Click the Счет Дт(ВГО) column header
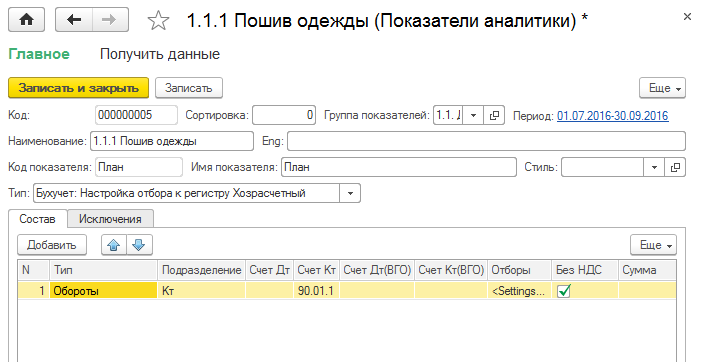The height and width of the screenshot is (362, 703). click(377, 270)
